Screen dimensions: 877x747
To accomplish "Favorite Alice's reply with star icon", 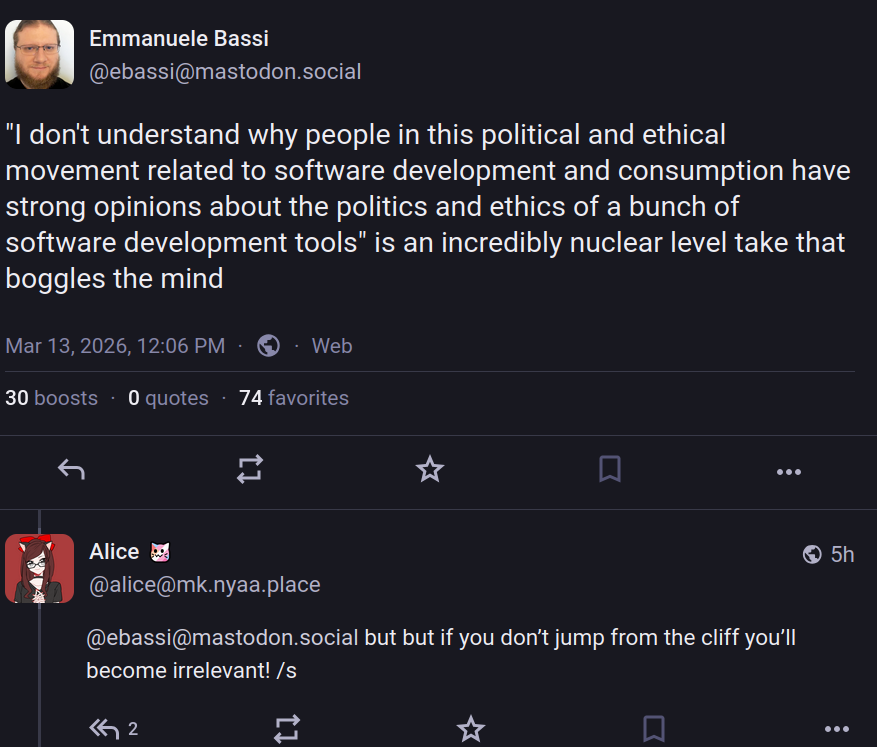I will point(470,729).
